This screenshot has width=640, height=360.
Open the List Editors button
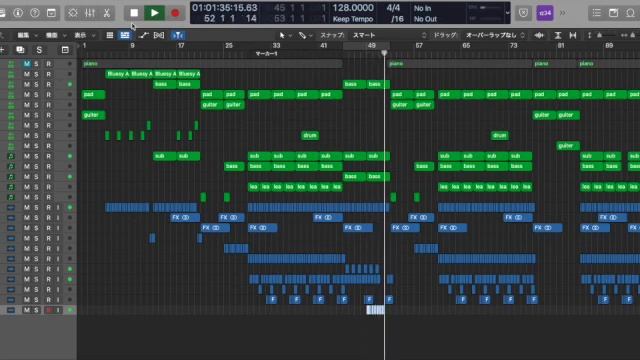click(597, 13)
